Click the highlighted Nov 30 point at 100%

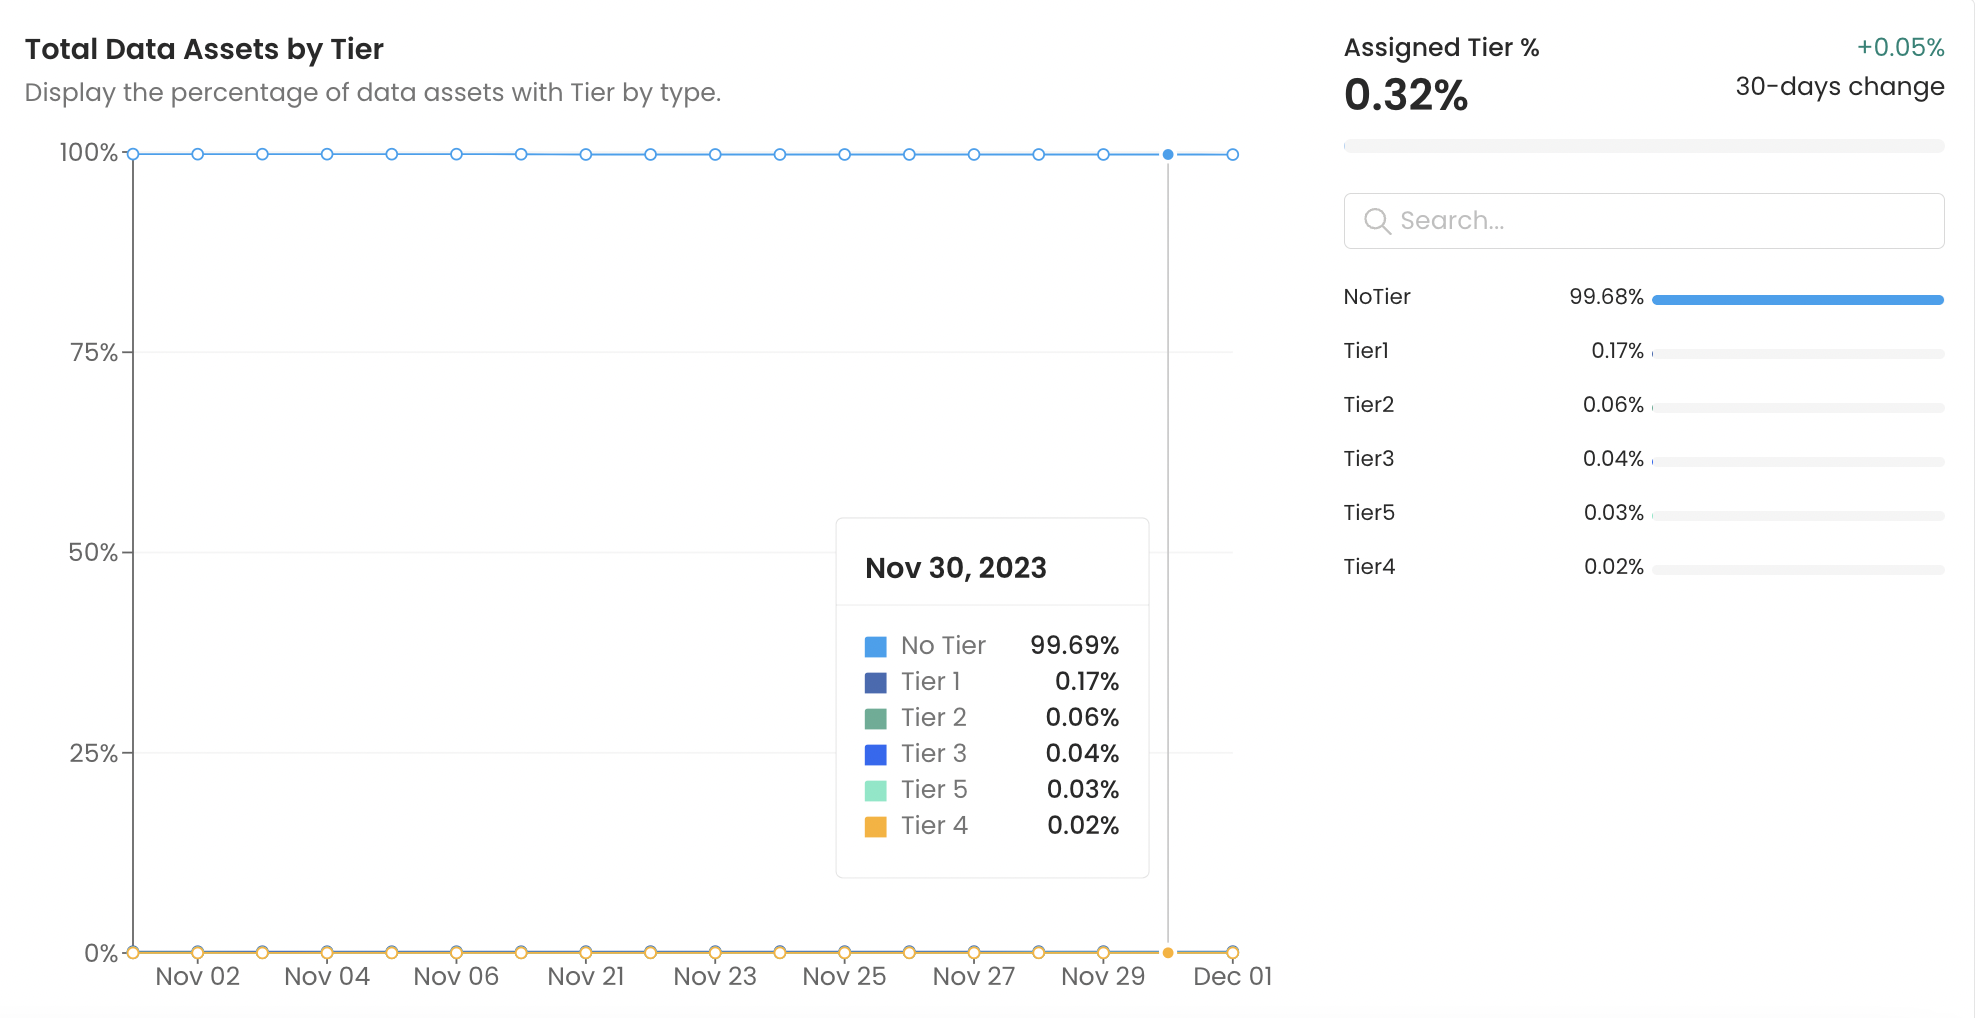1168,154
